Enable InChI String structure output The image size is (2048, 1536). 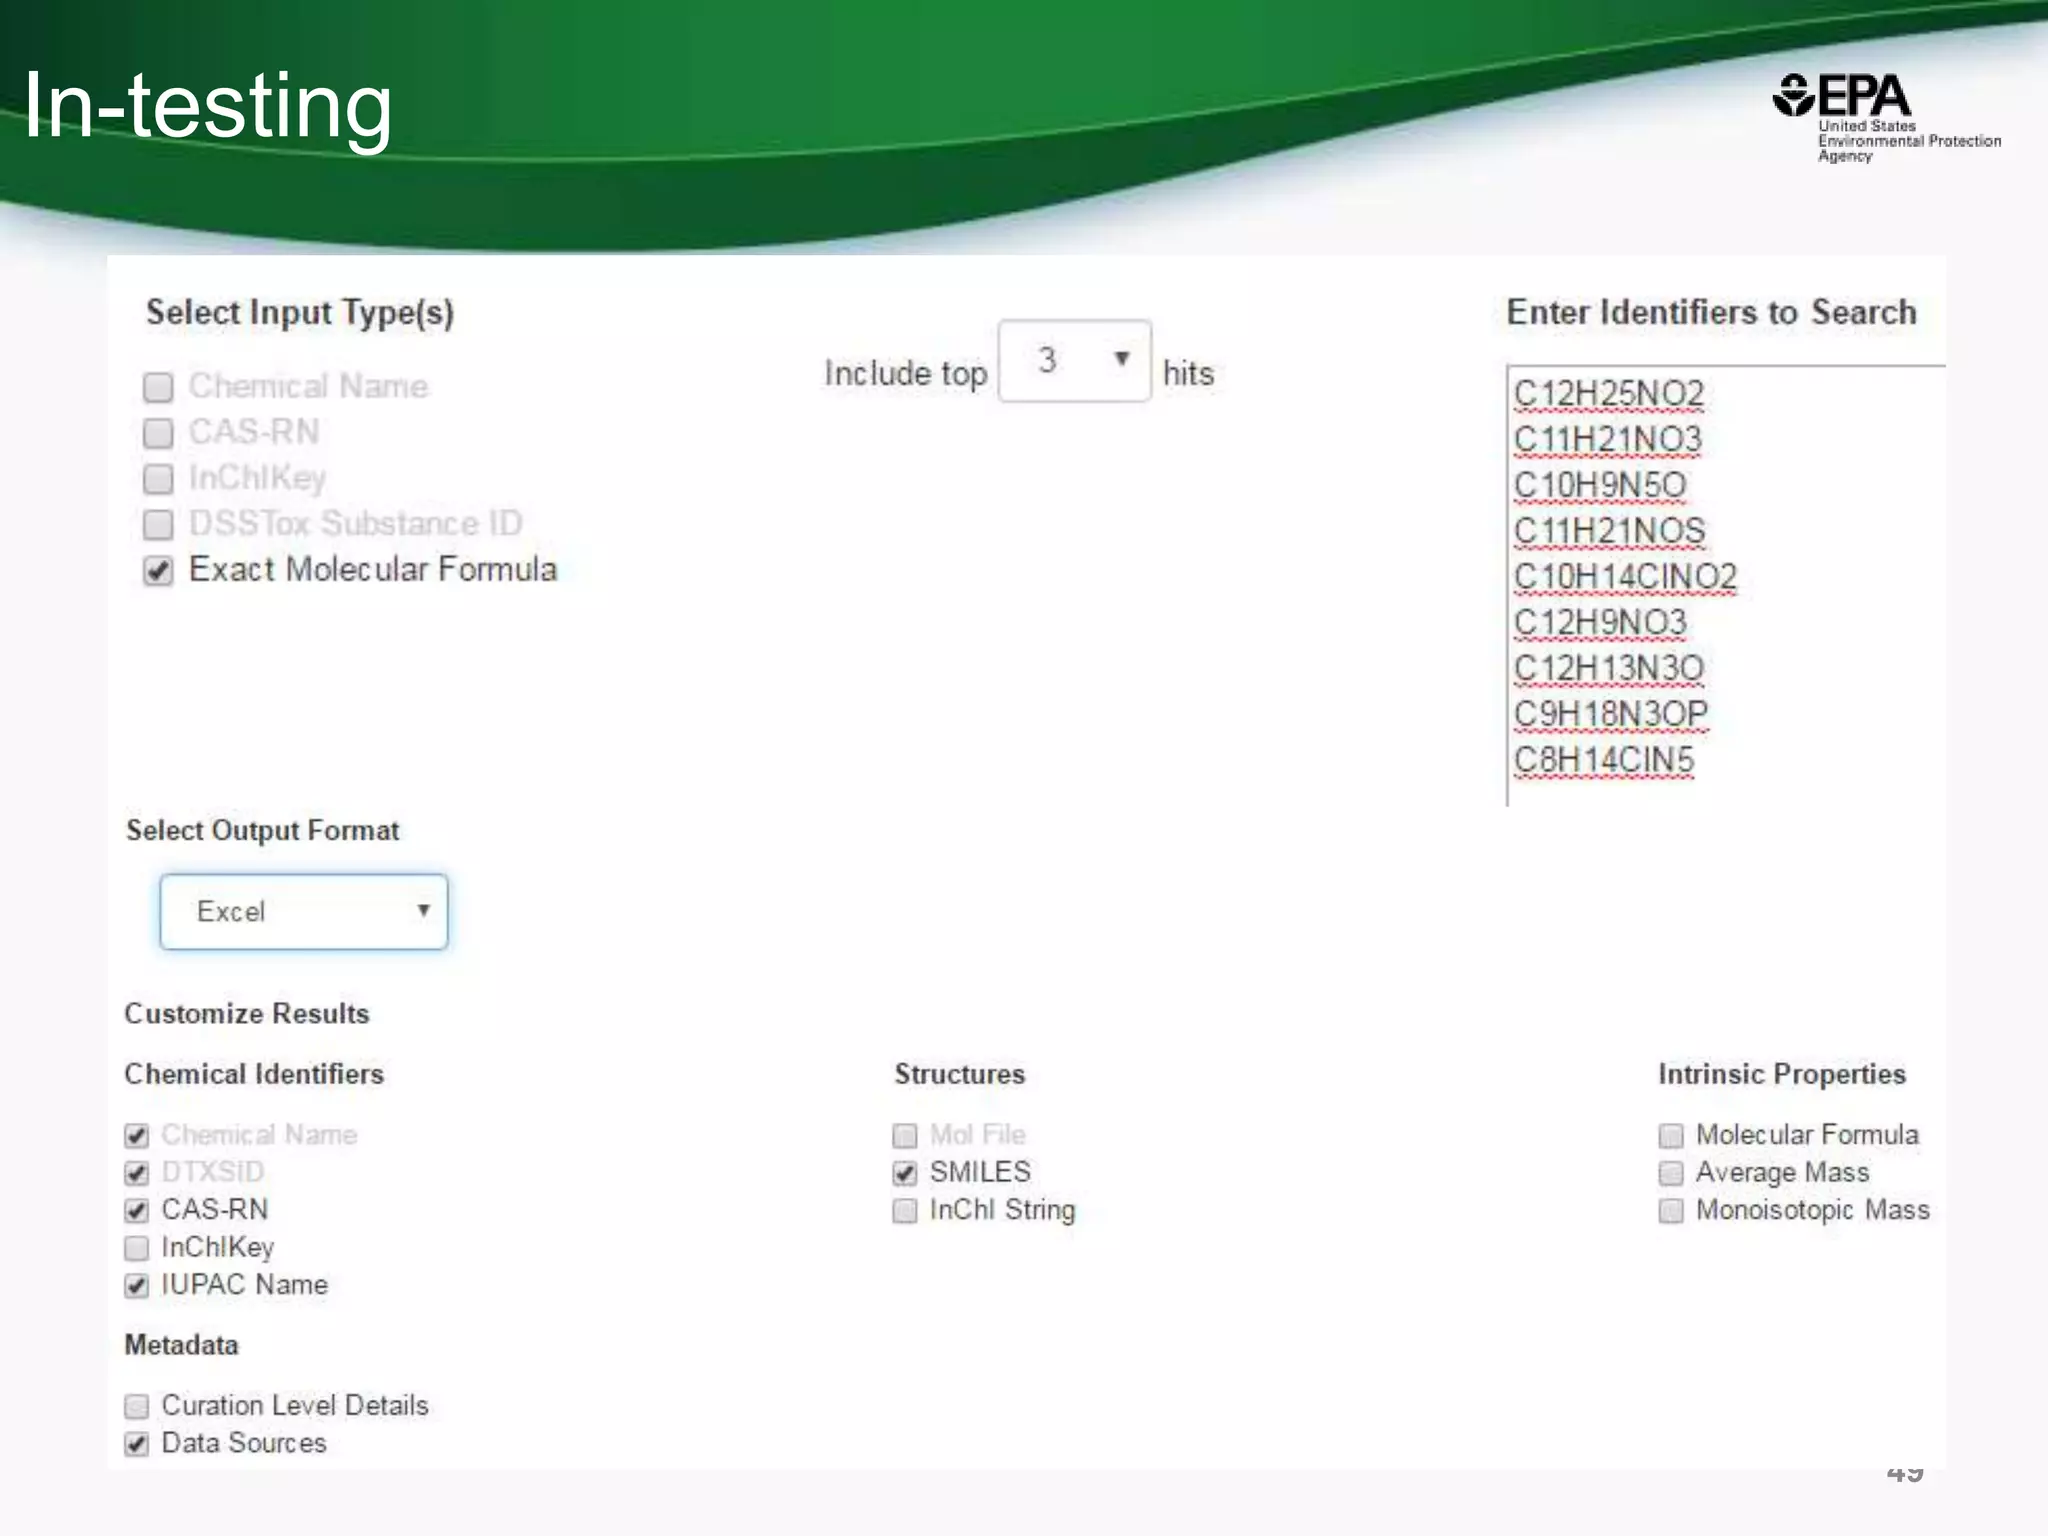pyautogui.click(x=905, y=1211)
